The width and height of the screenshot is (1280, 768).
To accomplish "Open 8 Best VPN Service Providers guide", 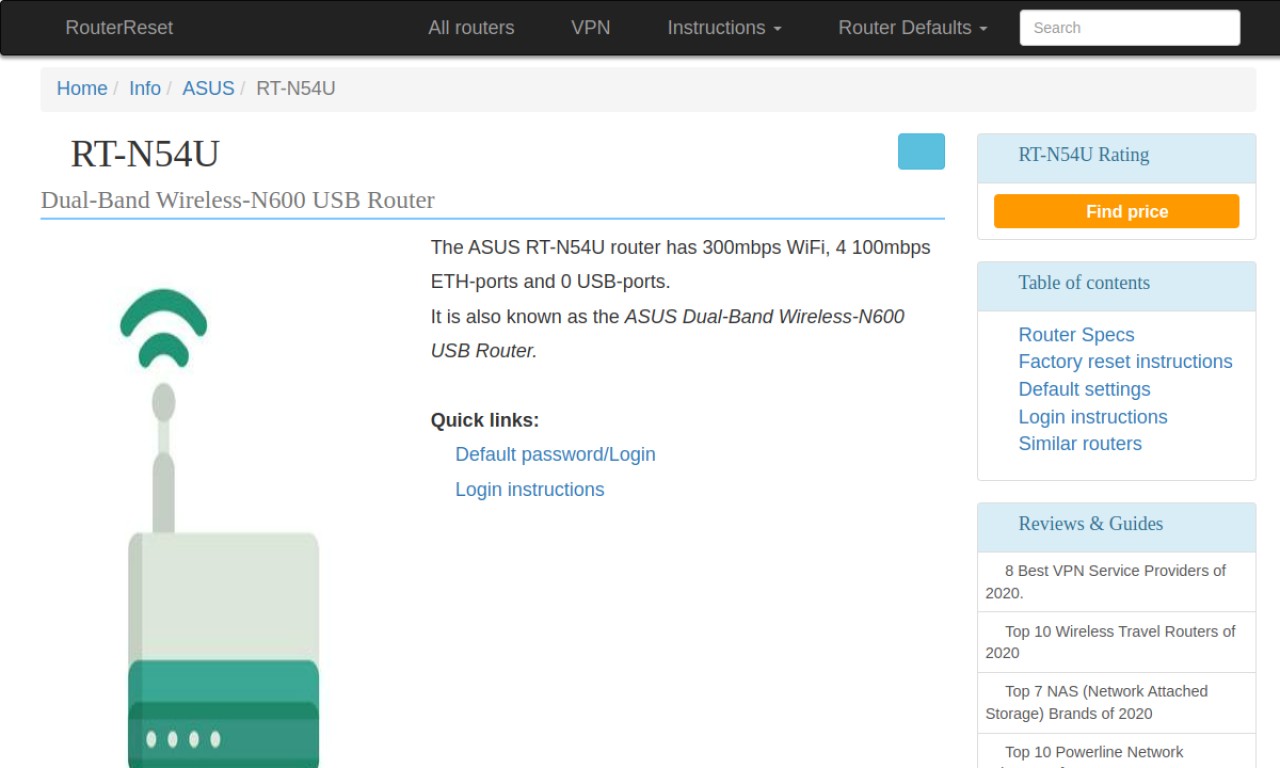I will [x=1116, y=582].
